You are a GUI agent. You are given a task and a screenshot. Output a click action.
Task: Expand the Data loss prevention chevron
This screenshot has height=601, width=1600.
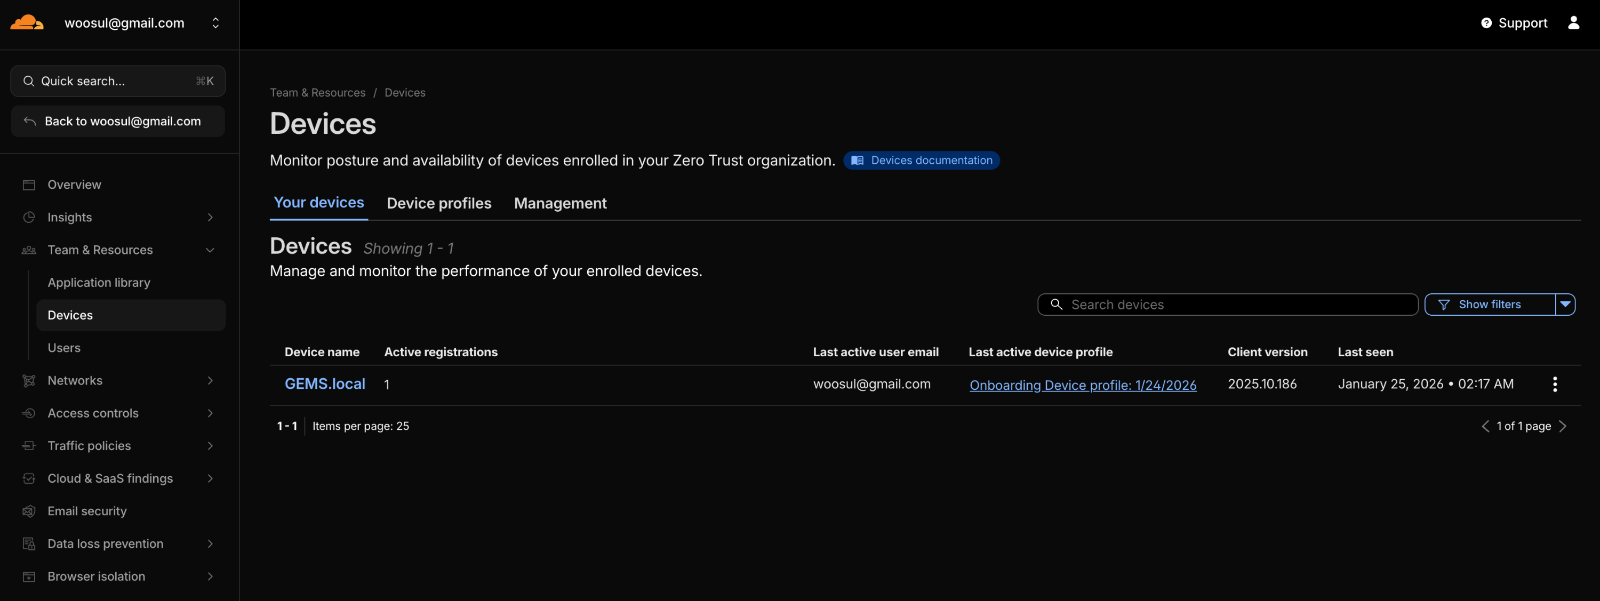click(210, 544)
